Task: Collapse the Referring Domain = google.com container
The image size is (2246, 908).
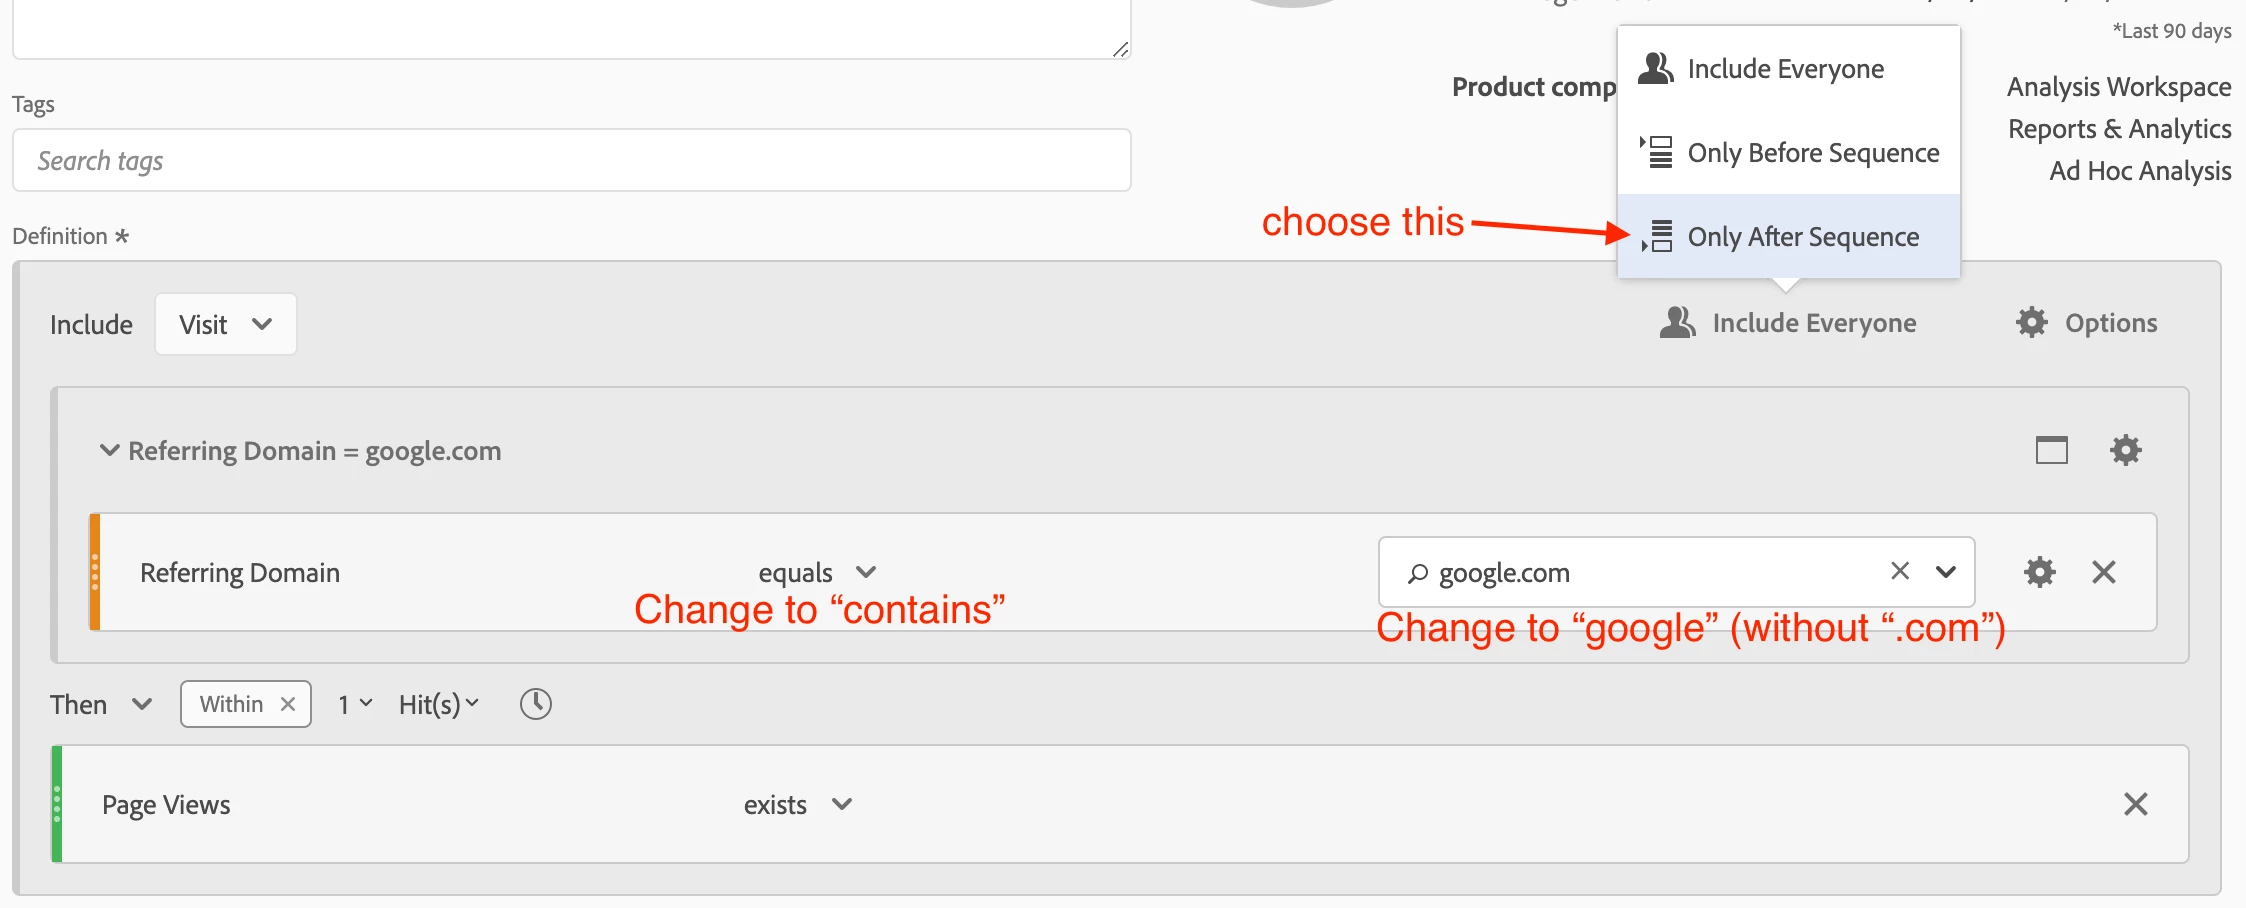Action: click(x=109, y=450)
